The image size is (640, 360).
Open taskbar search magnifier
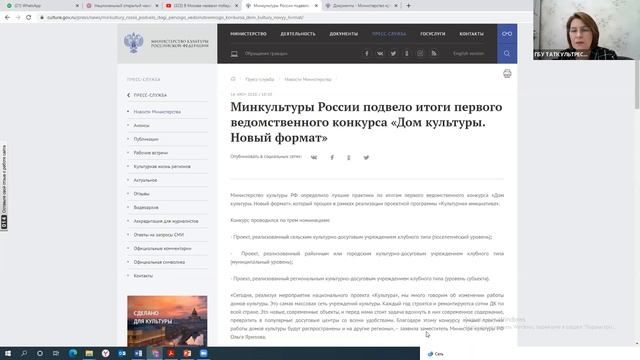point(24,353)
